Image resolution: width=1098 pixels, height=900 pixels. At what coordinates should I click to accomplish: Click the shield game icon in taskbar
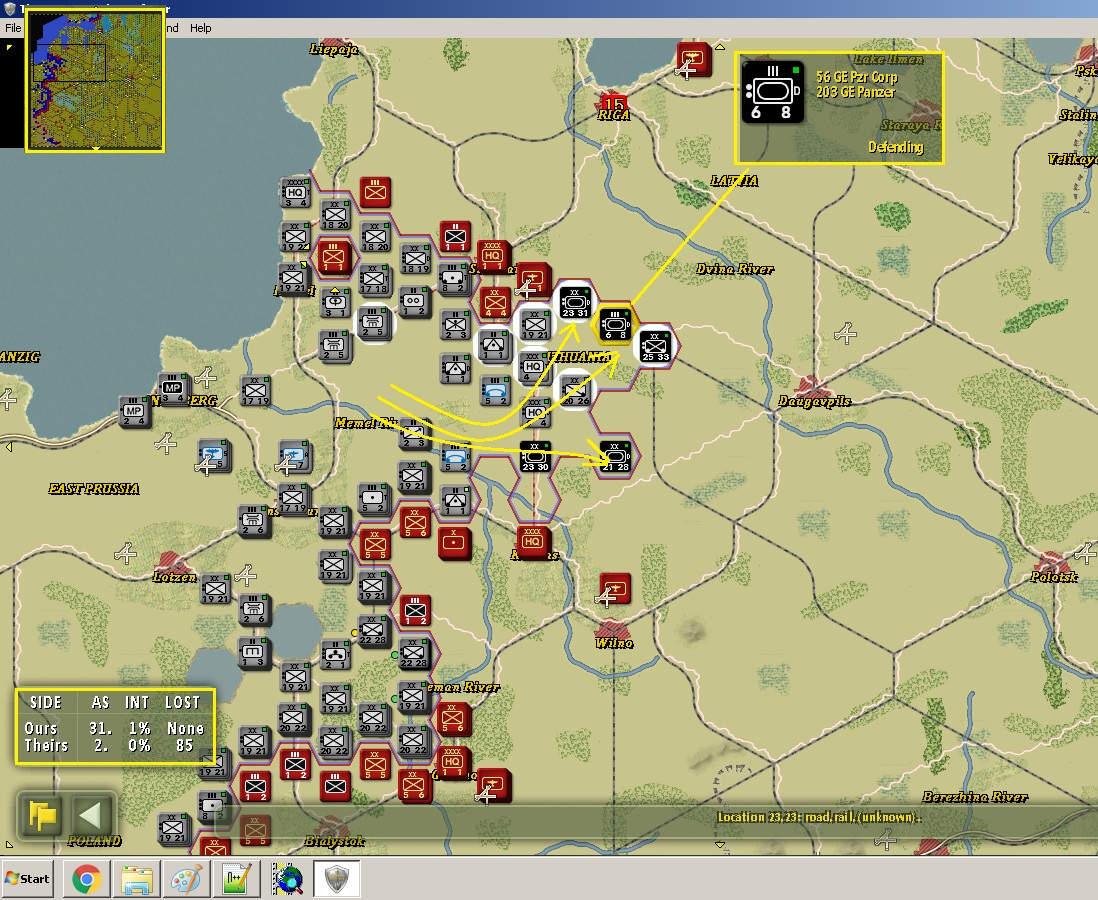337,878
